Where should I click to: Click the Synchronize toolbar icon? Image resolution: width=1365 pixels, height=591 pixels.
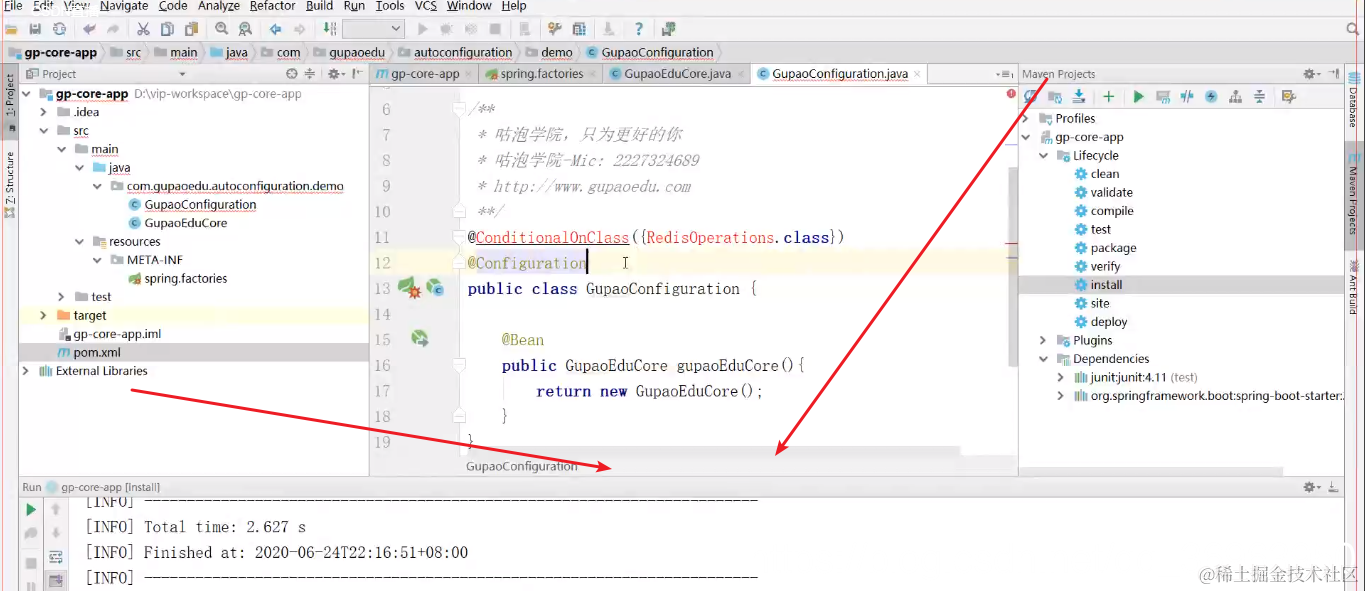click(59, 29)
